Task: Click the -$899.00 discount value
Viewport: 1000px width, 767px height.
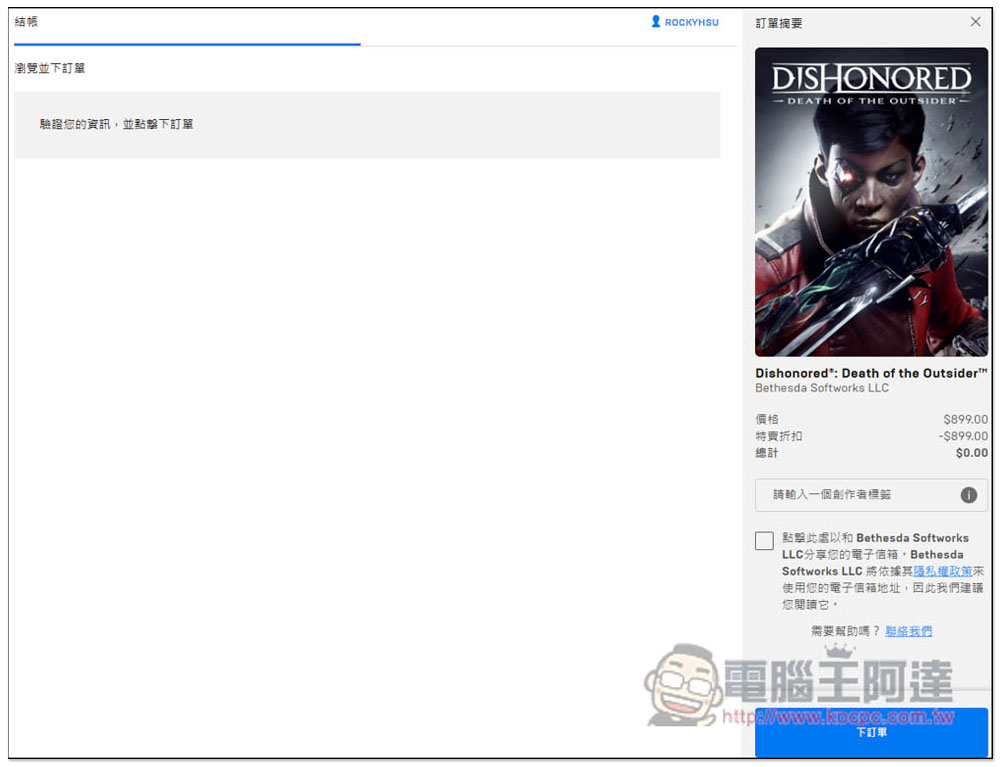Action: pyautogui.click(x=963, y=436)
